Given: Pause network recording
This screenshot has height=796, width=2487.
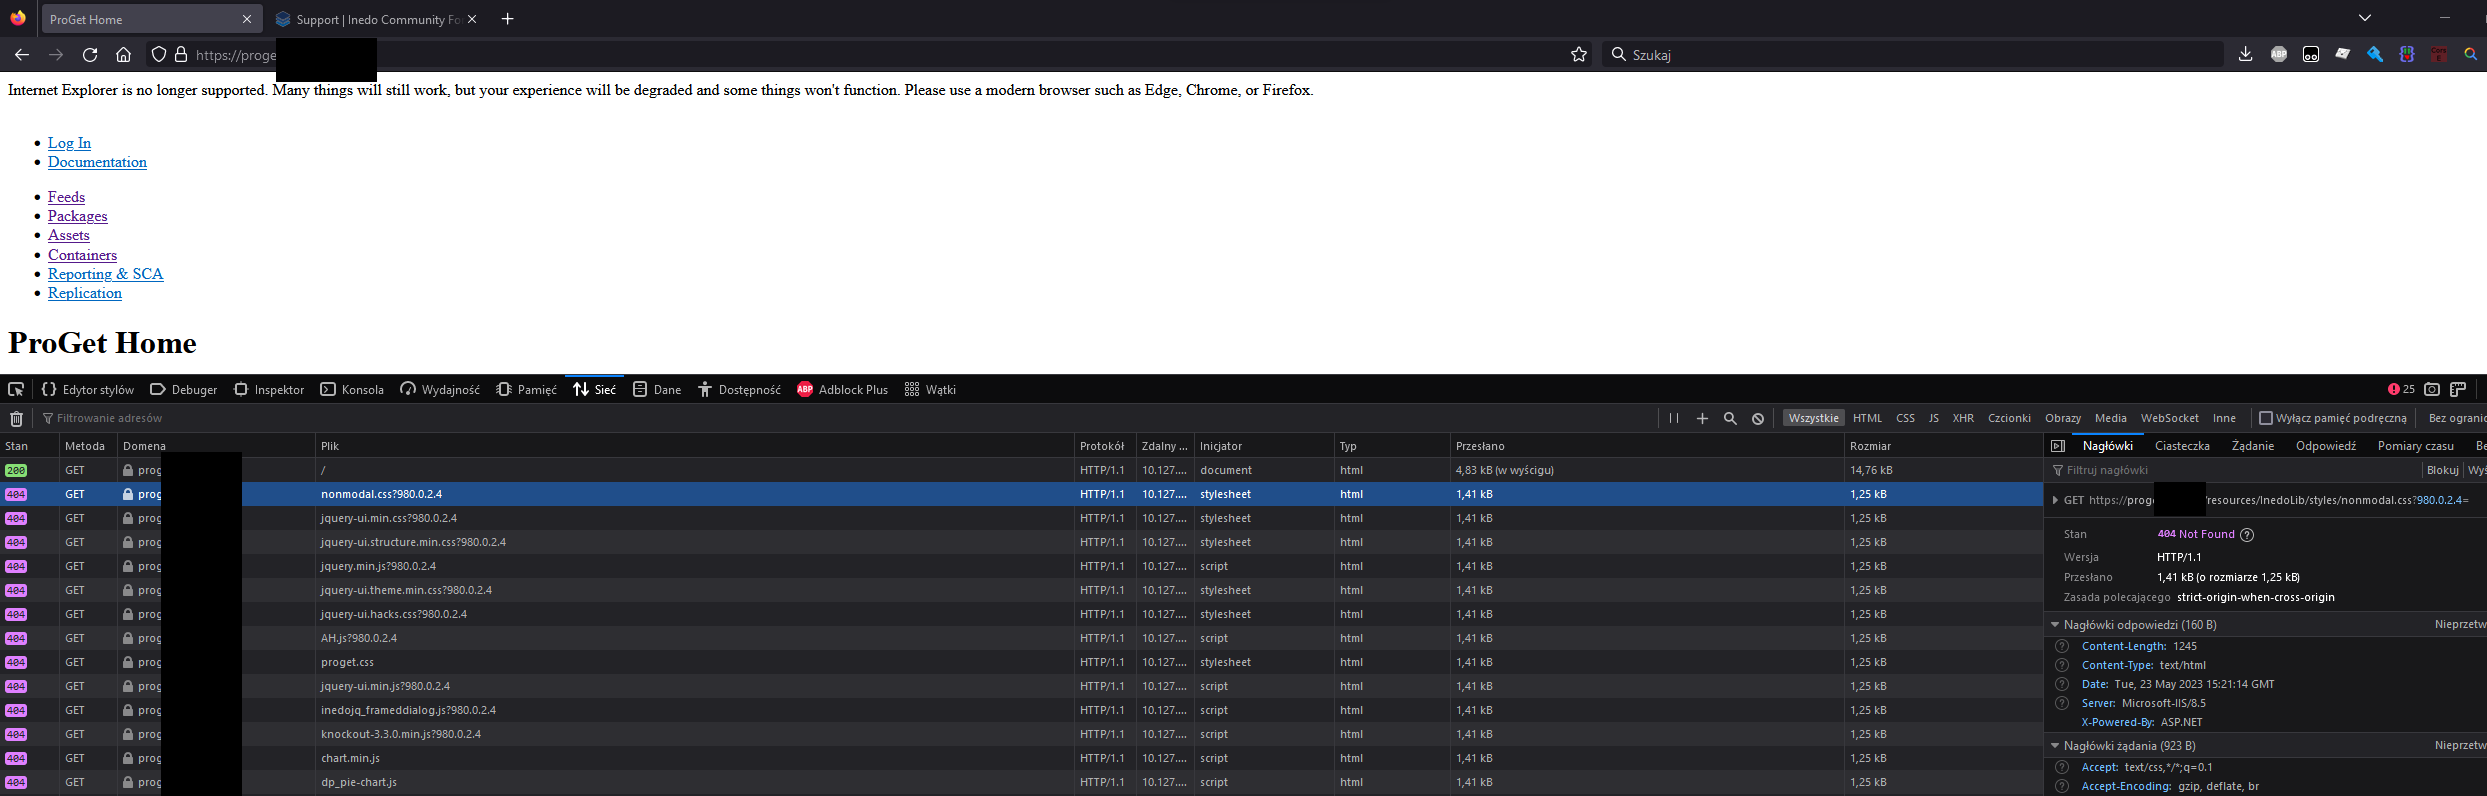Looking at the screenshot, I should point(1674,418).
